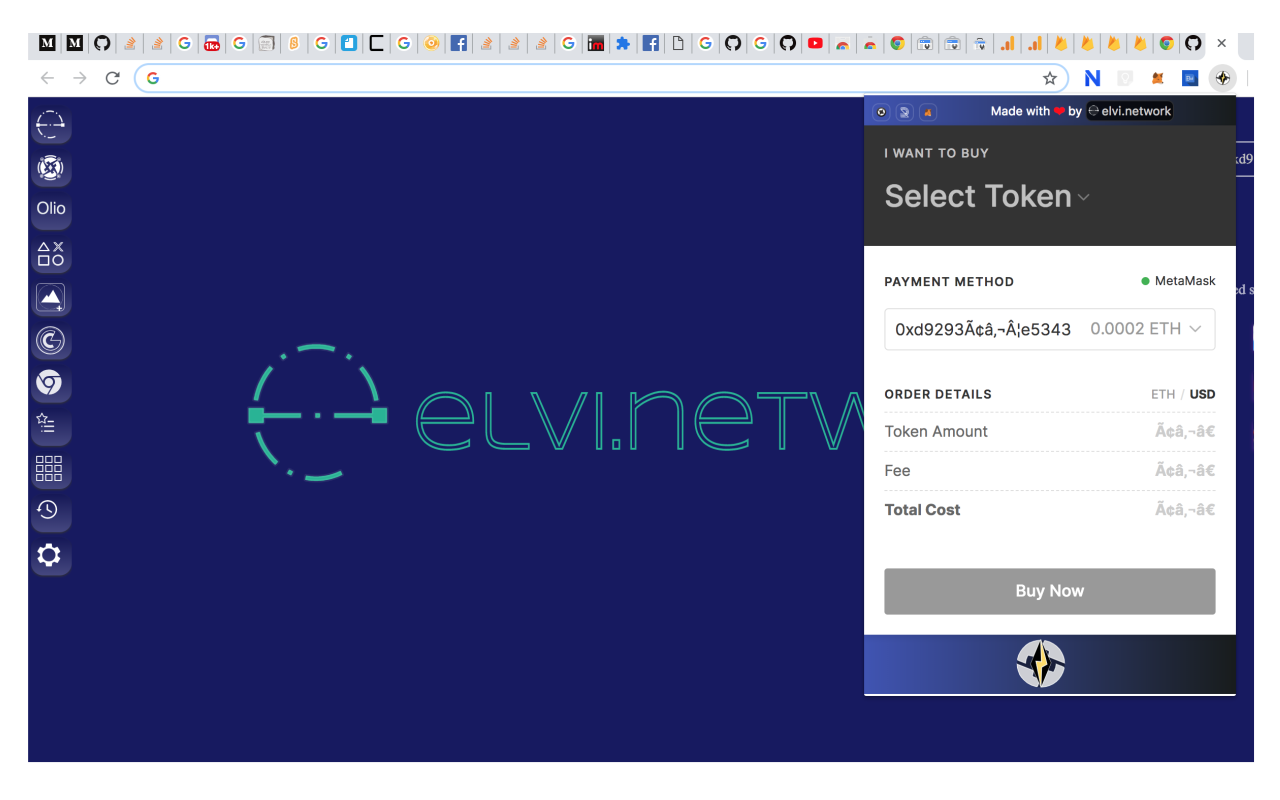The image size is (1280, 800).
Task: Open the Chrome logo sidebar icon
Action: pyautogui.click(x=50, y=383)
